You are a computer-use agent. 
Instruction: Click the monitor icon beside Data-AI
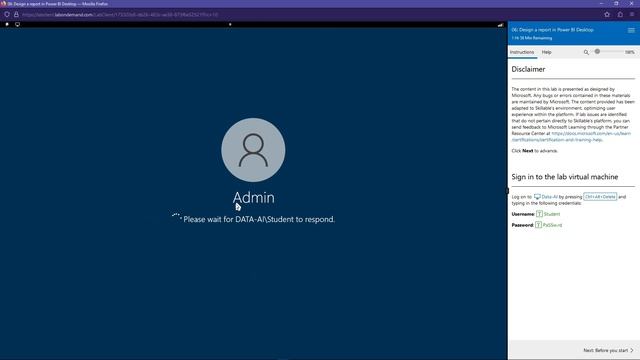click(537, 197)
